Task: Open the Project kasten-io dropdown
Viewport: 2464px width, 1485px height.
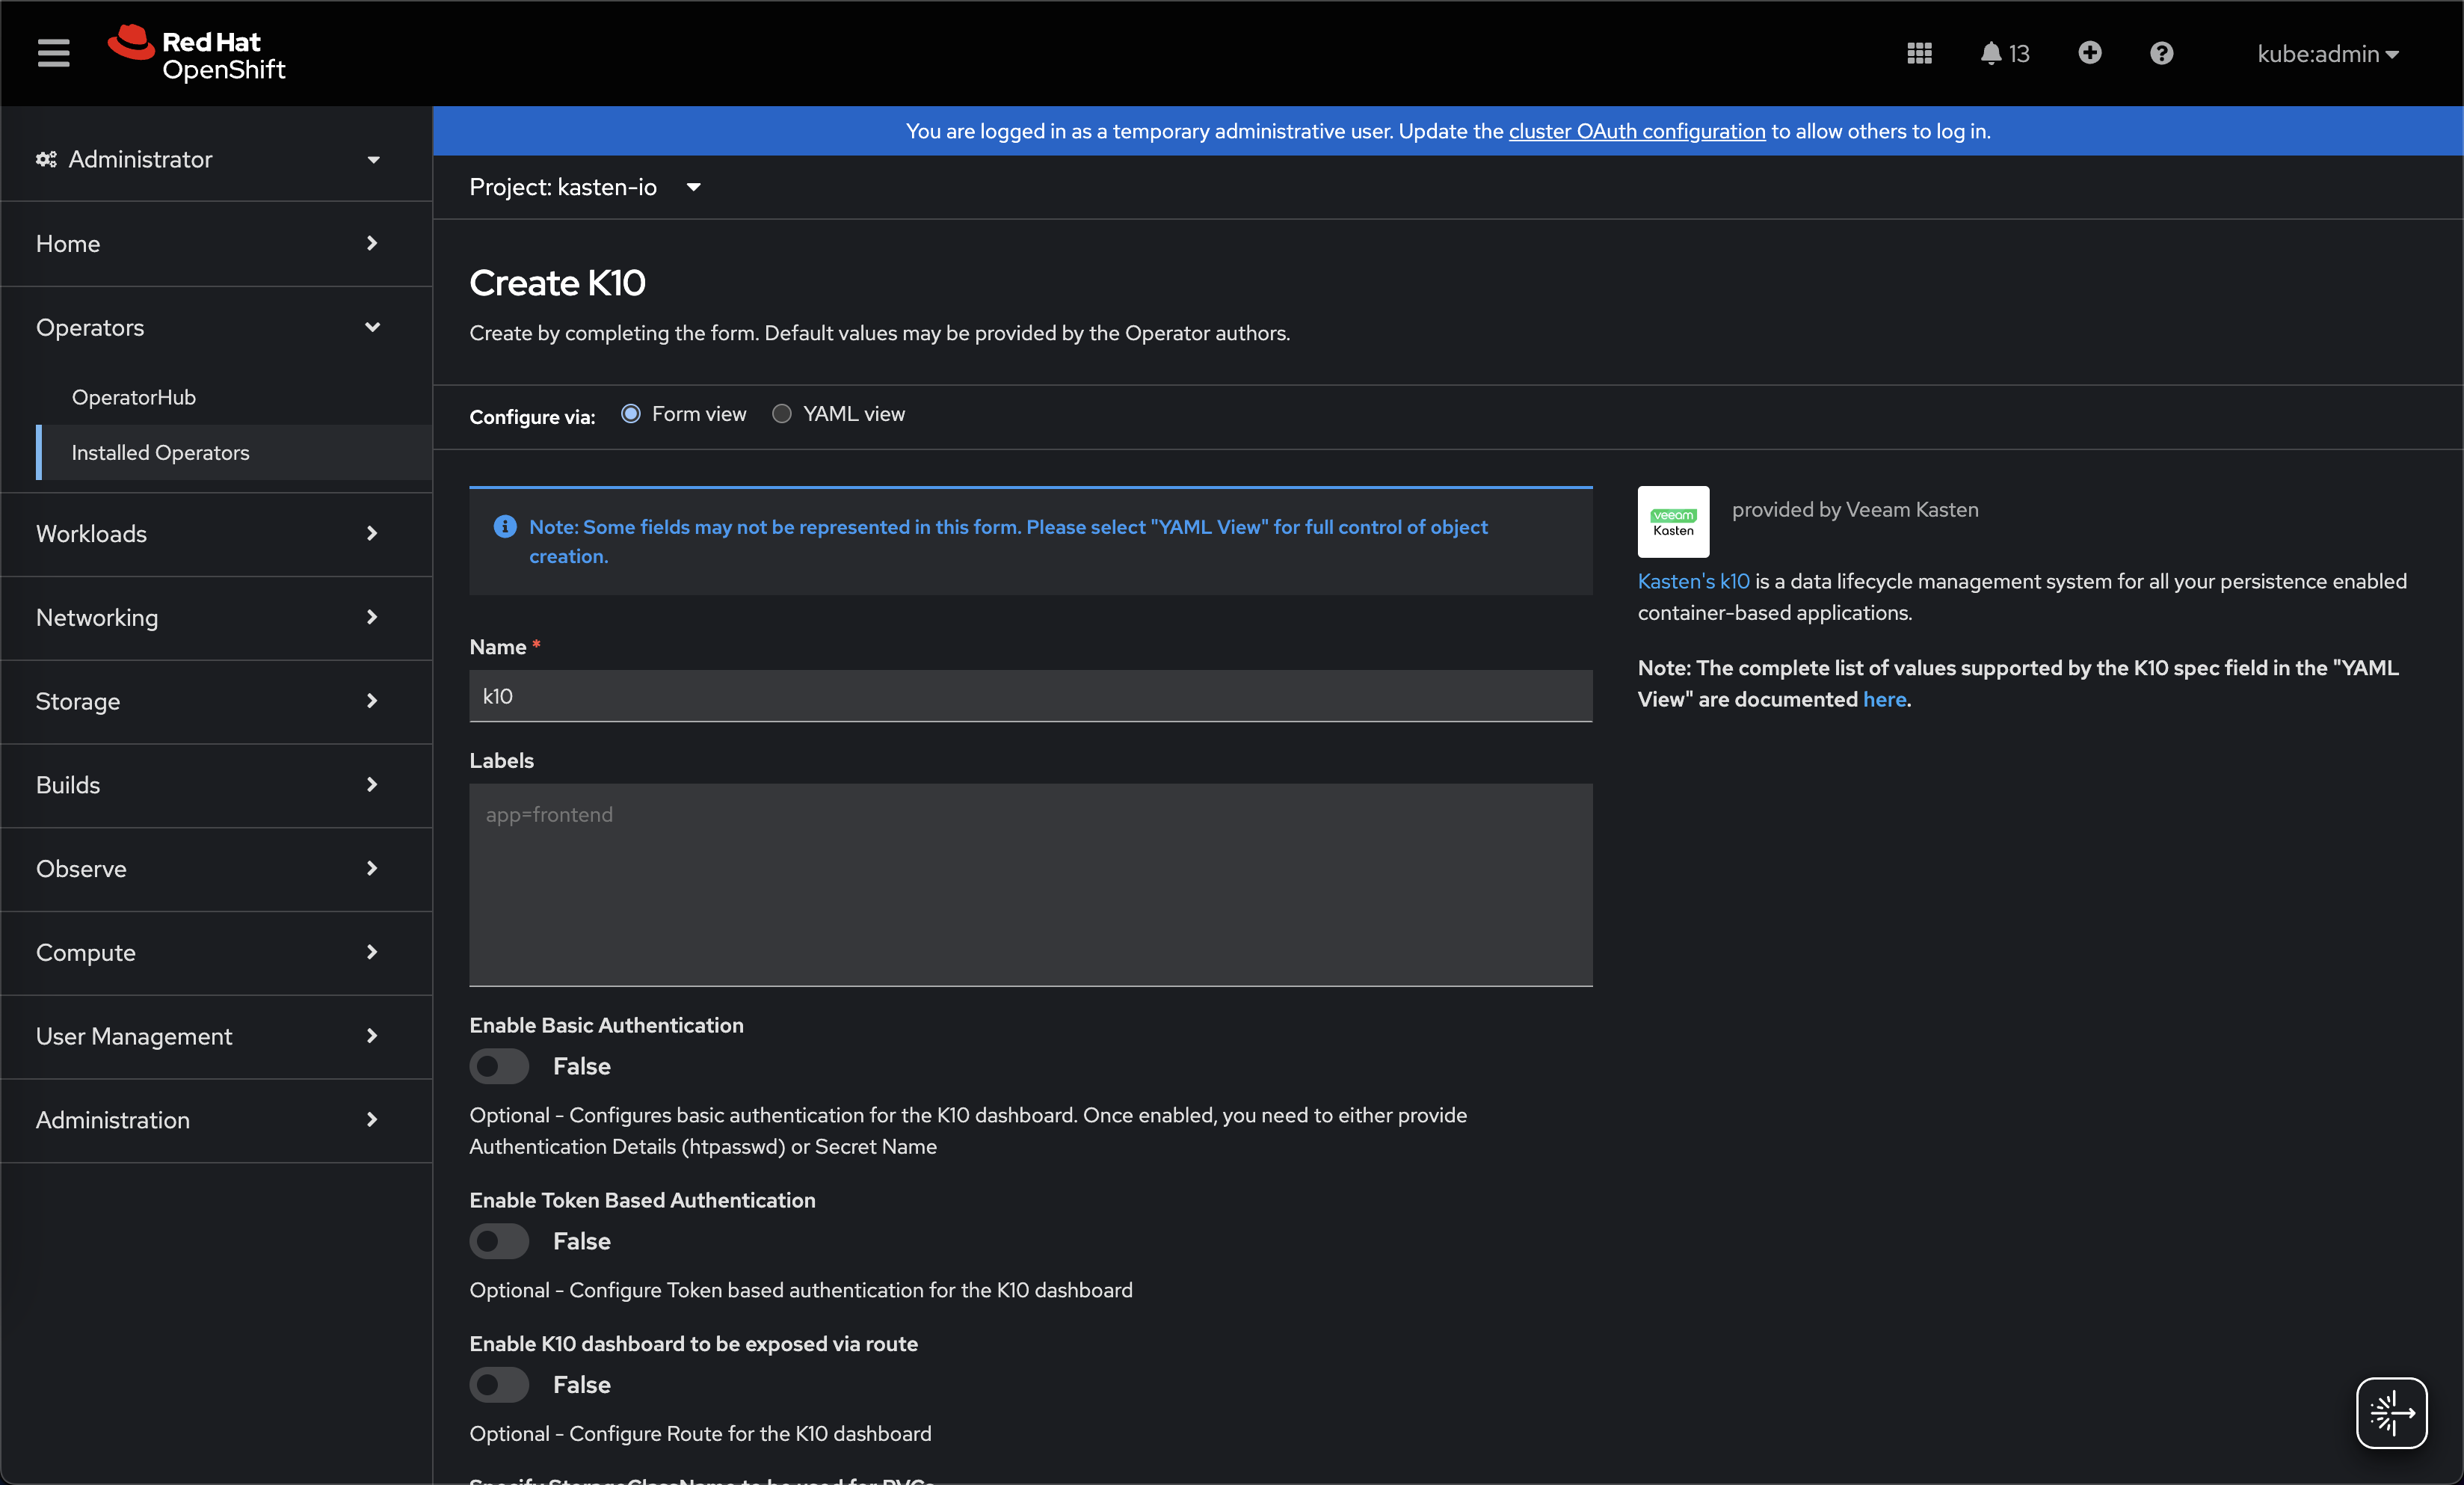Action: point(585,187)
